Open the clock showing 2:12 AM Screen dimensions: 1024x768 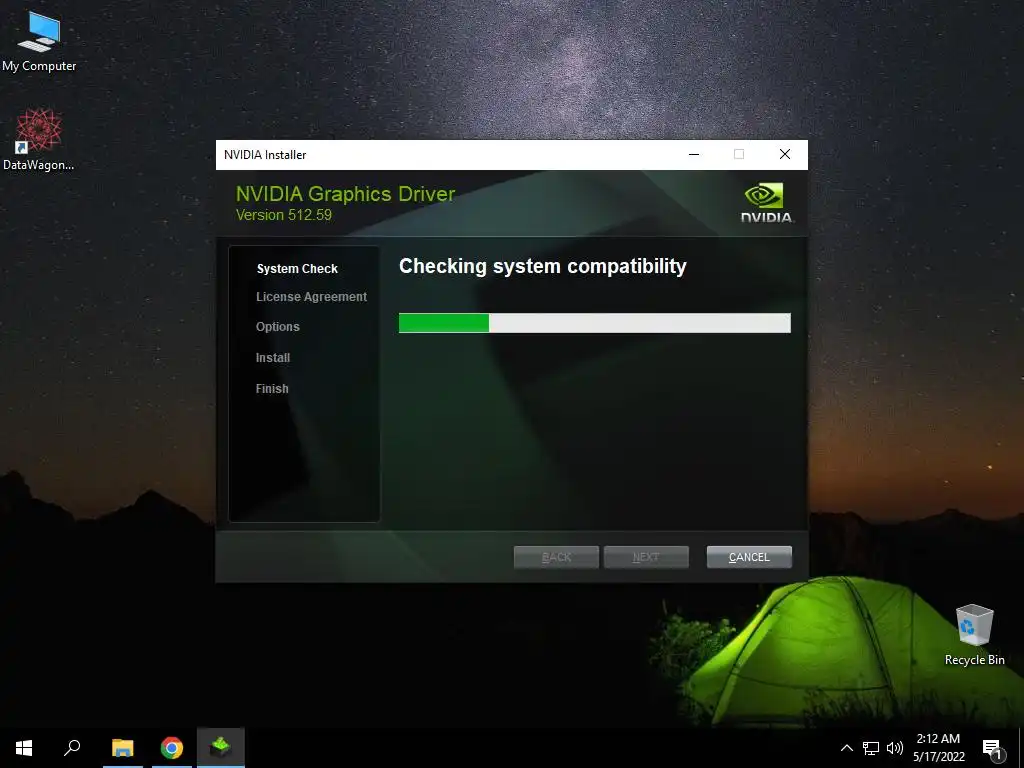[938, 748]
